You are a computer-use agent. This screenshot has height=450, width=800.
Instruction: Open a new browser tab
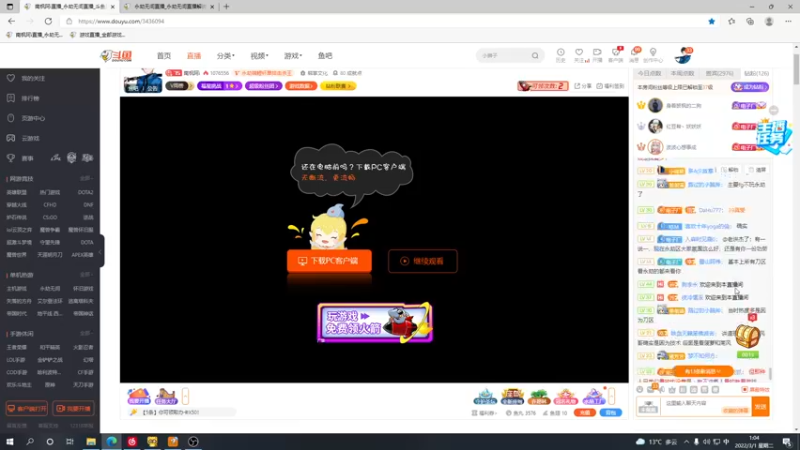point(226,7)
